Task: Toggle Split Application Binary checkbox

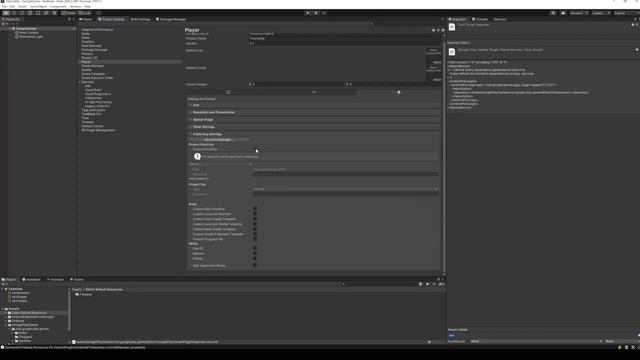Action: tap(255, 265)
